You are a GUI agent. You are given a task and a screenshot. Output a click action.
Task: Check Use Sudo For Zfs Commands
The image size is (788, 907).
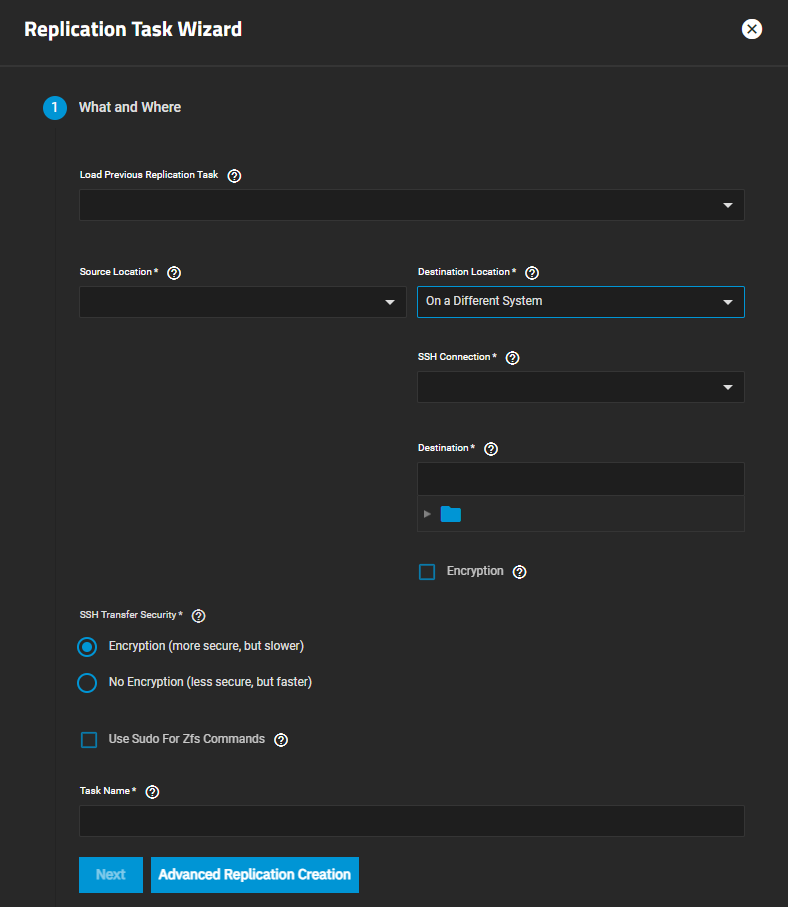89,740
